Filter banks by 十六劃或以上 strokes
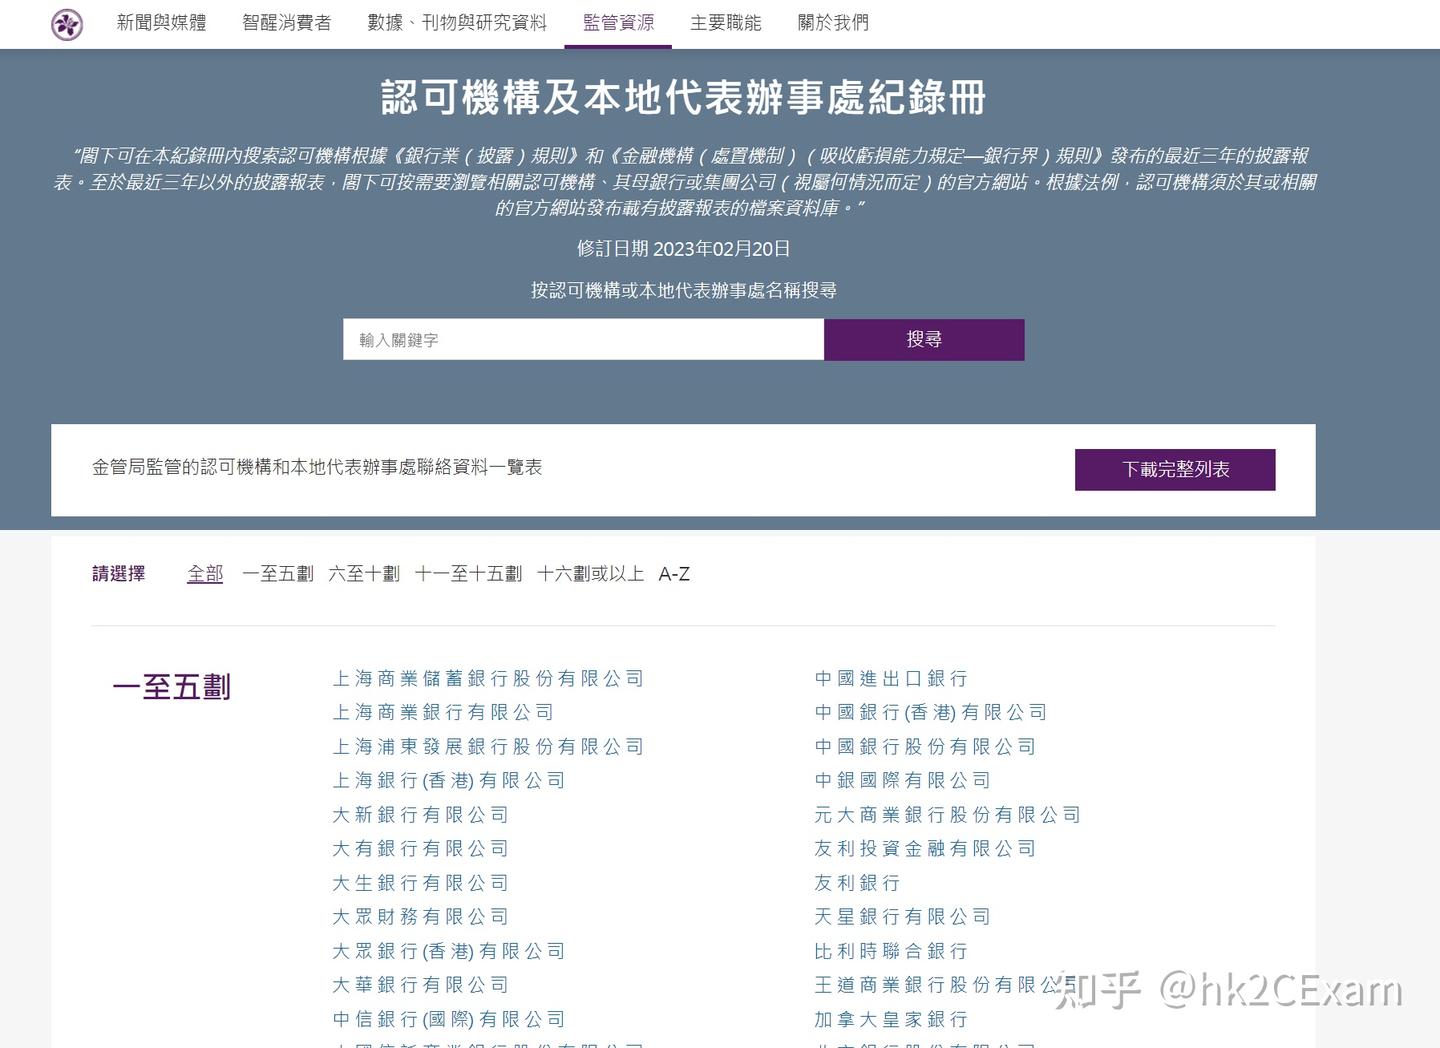 (590, 574)
